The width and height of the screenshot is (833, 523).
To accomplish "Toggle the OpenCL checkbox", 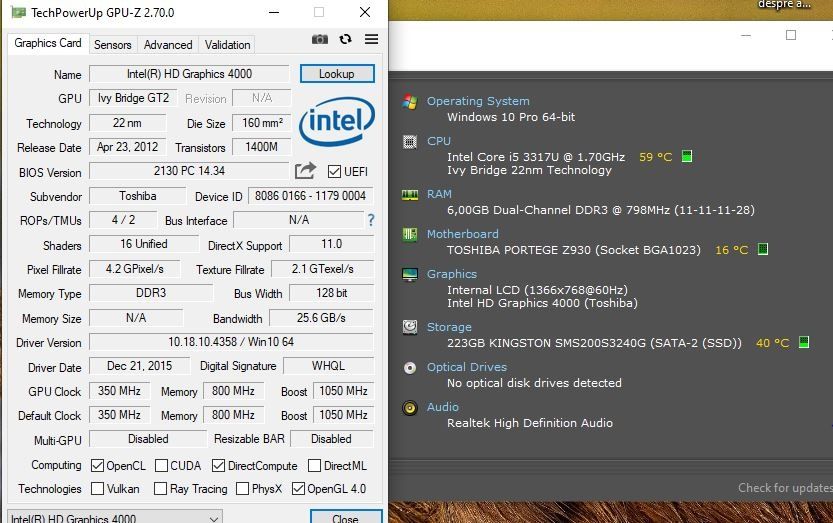I will pos(97,466).
